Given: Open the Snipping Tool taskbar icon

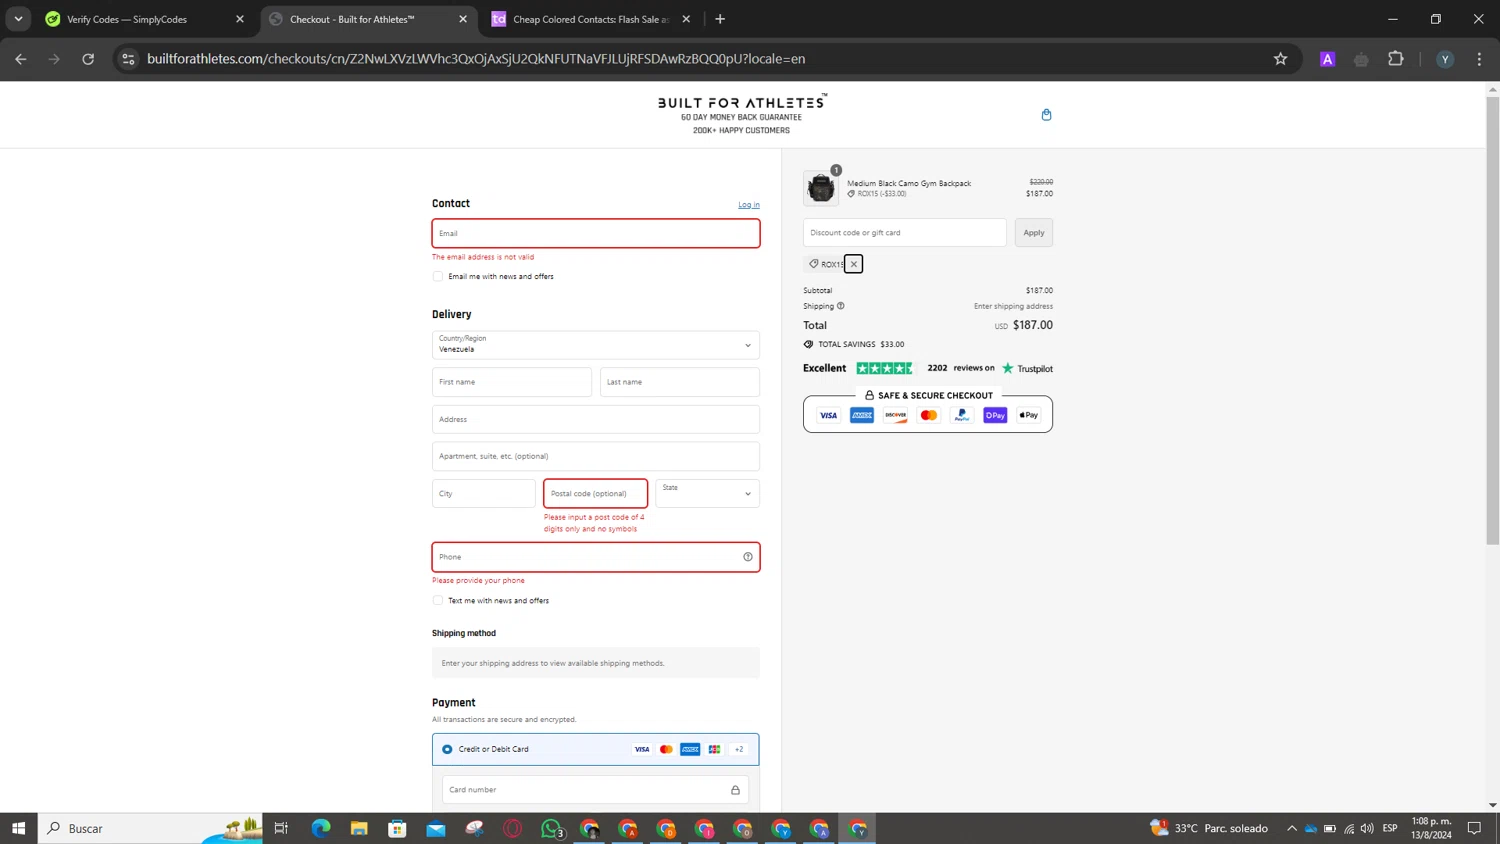Looking at the screenshot, I should point(474,828).
